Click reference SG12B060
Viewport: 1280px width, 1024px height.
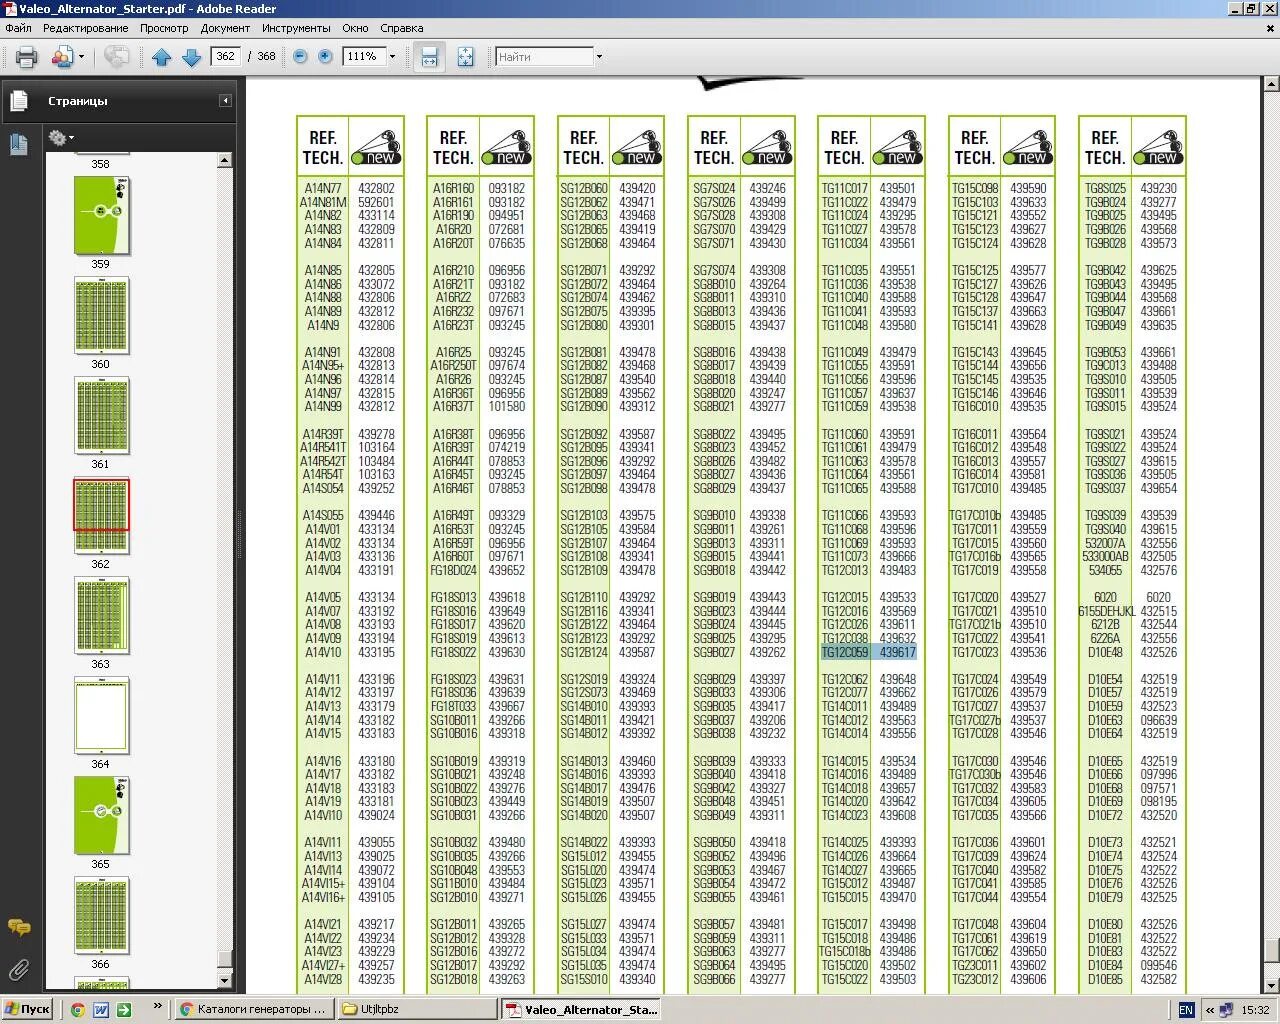coord(583,188)
